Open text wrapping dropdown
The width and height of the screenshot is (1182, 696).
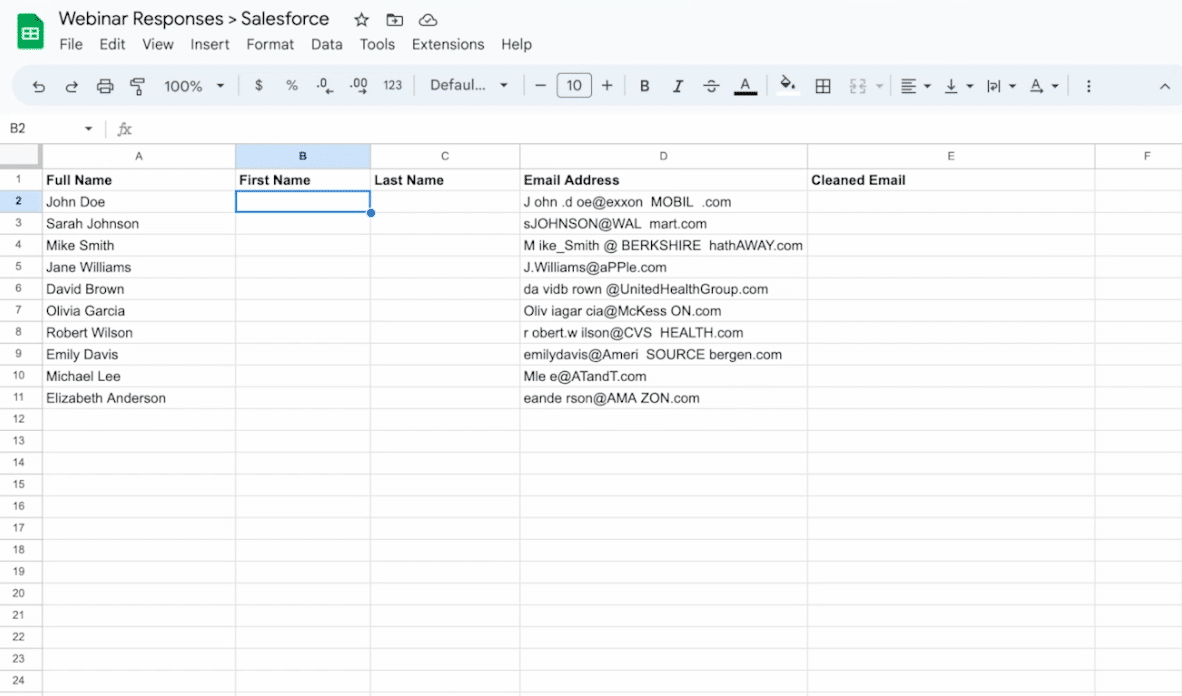(x=1001, y=86)
